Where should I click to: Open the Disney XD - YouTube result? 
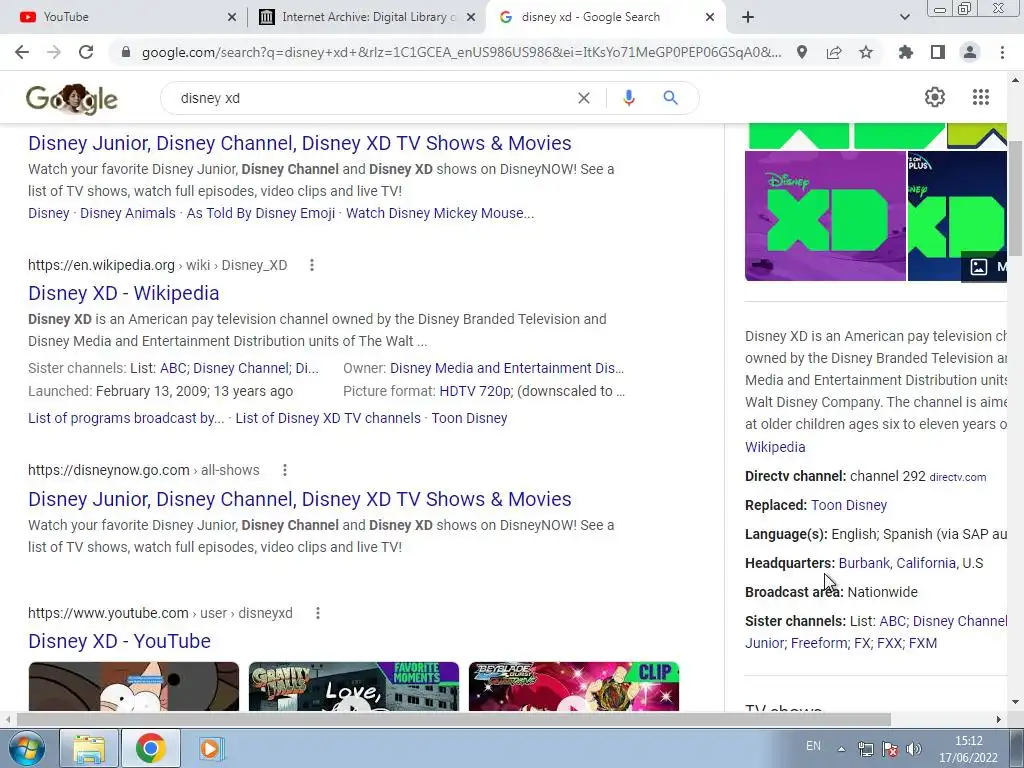120,641
